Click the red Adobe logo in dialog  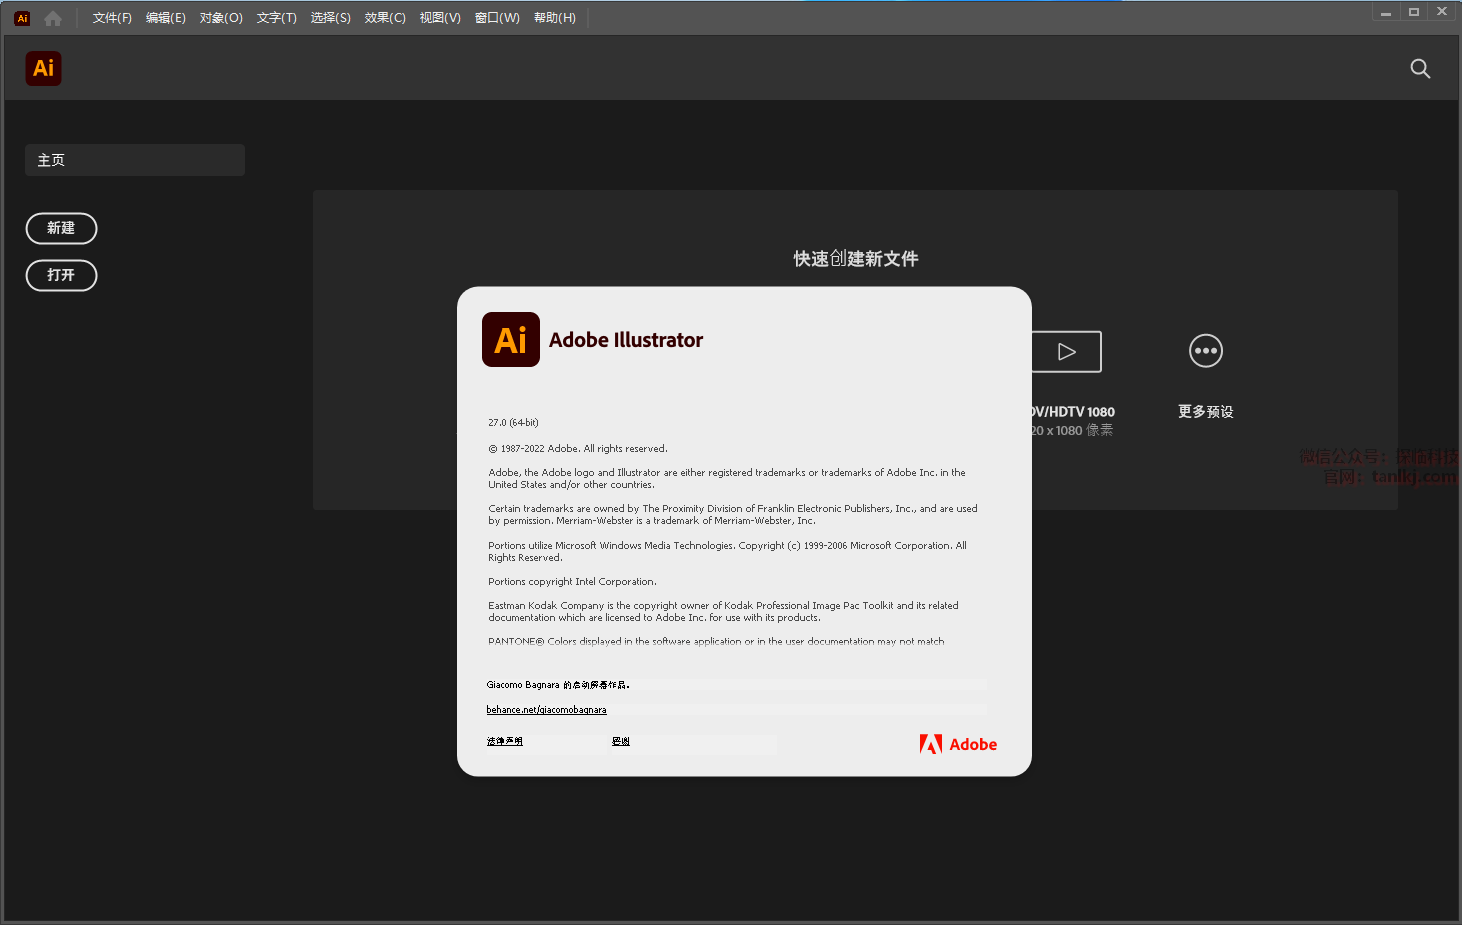958,744
